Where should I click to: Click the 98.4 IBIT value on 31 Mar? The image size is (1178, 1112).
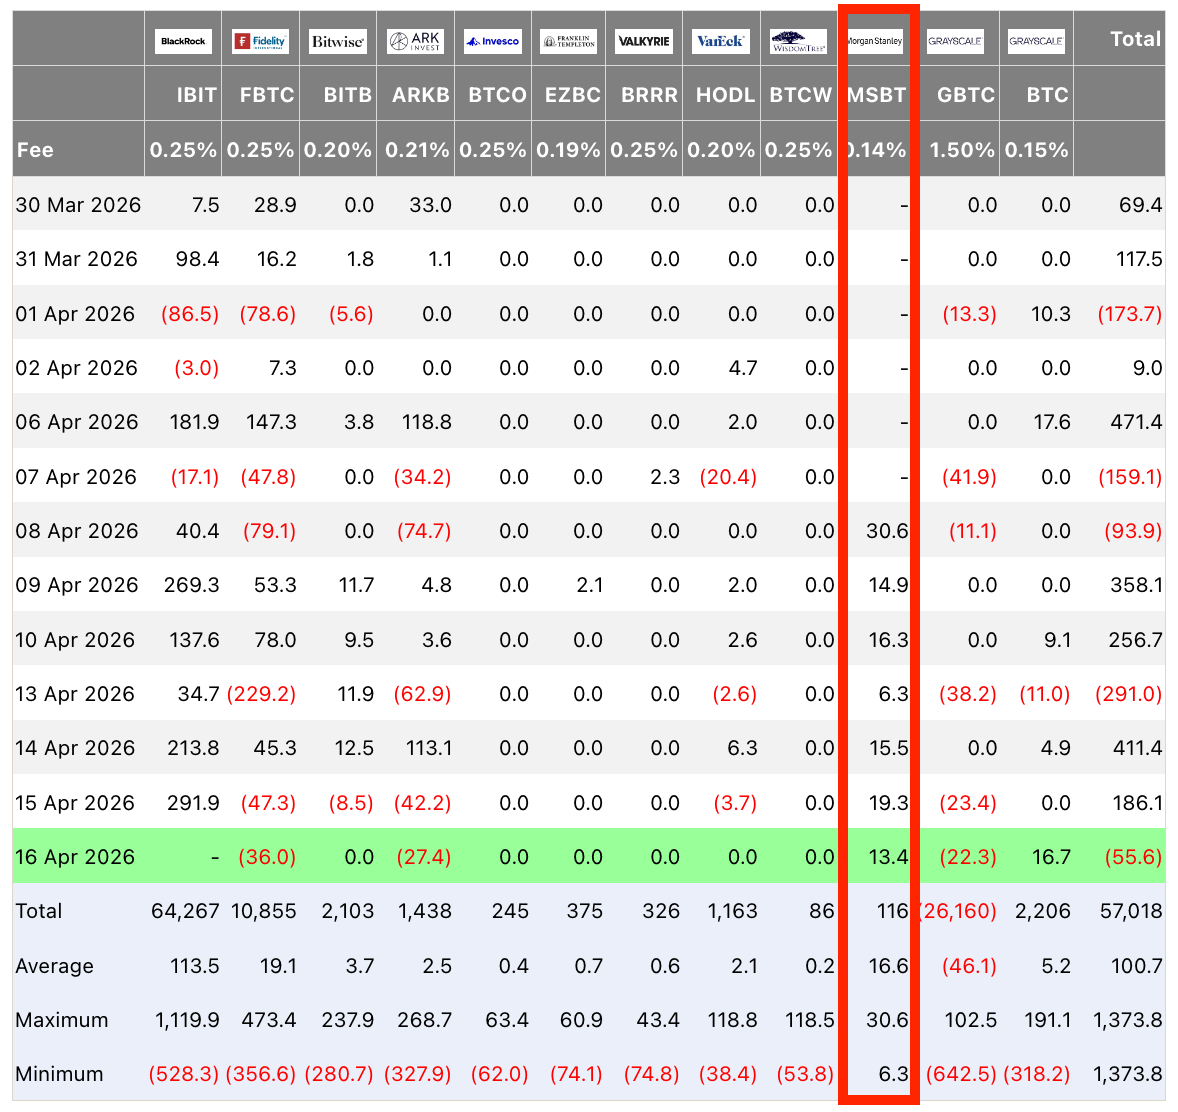tap(197, 258)
